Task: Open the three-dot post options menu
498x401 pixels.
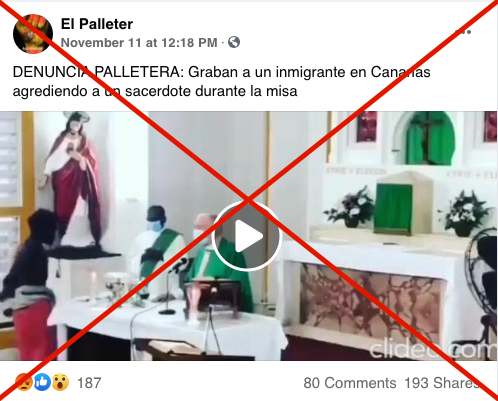Action: 463,32
